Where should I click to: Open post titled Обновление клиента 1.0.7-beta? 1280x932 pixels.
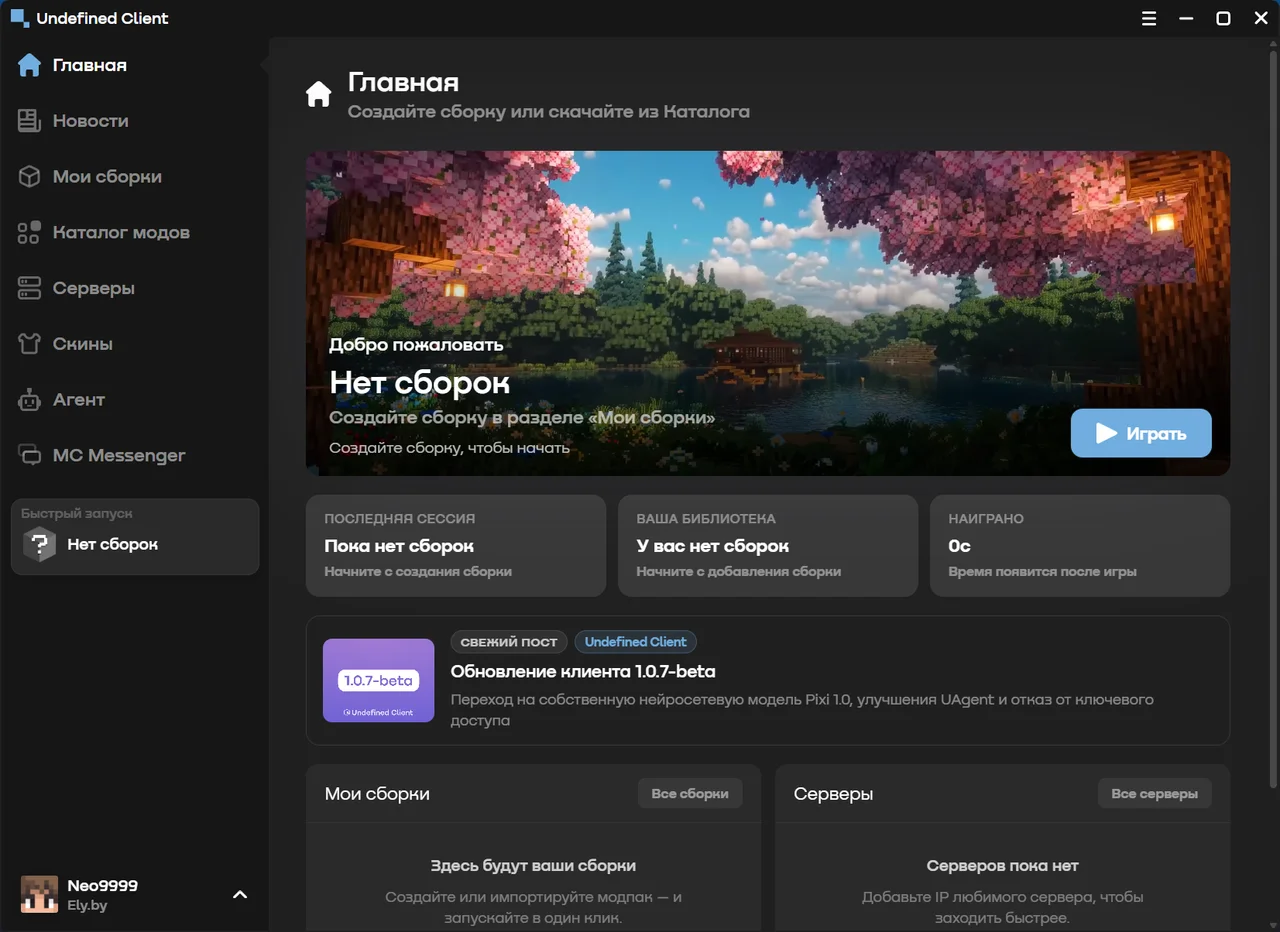click(583, 671)
